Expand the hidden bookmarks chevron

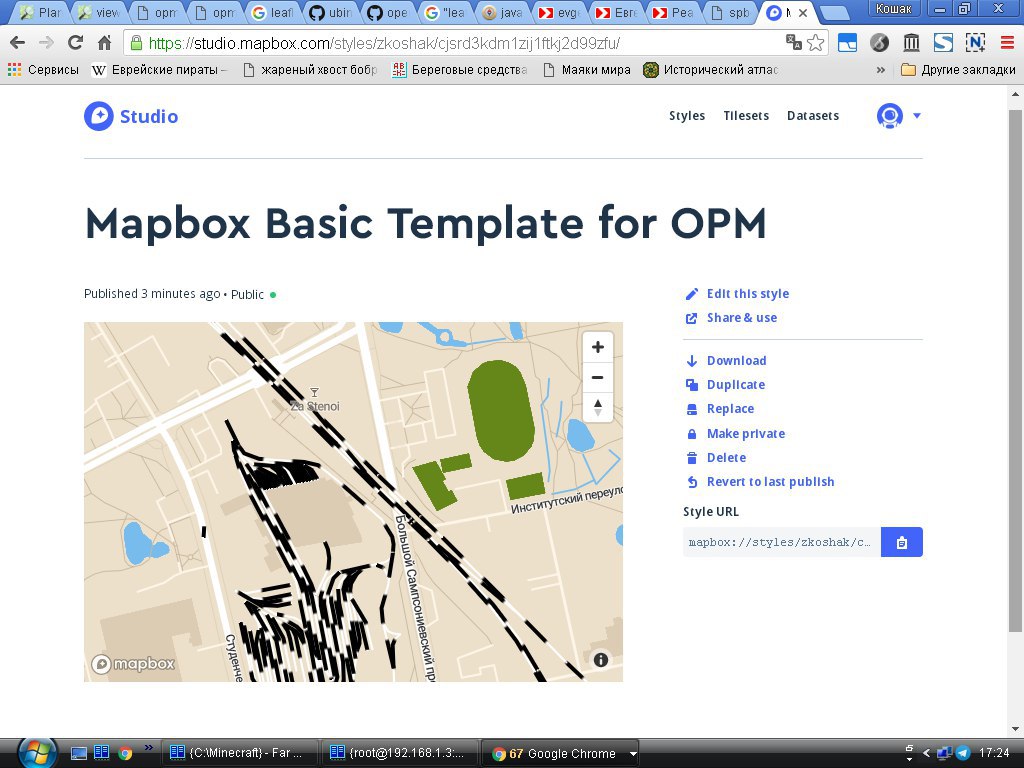[881, 70]
